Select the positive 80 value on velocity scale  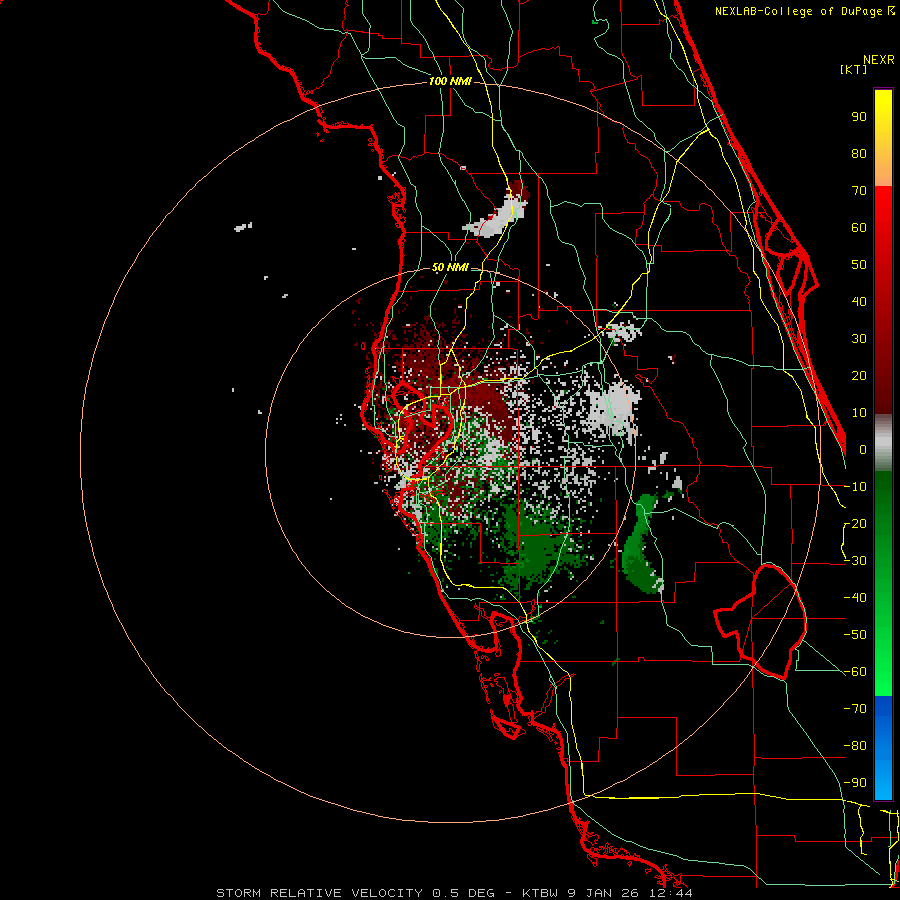pos(859,154)
